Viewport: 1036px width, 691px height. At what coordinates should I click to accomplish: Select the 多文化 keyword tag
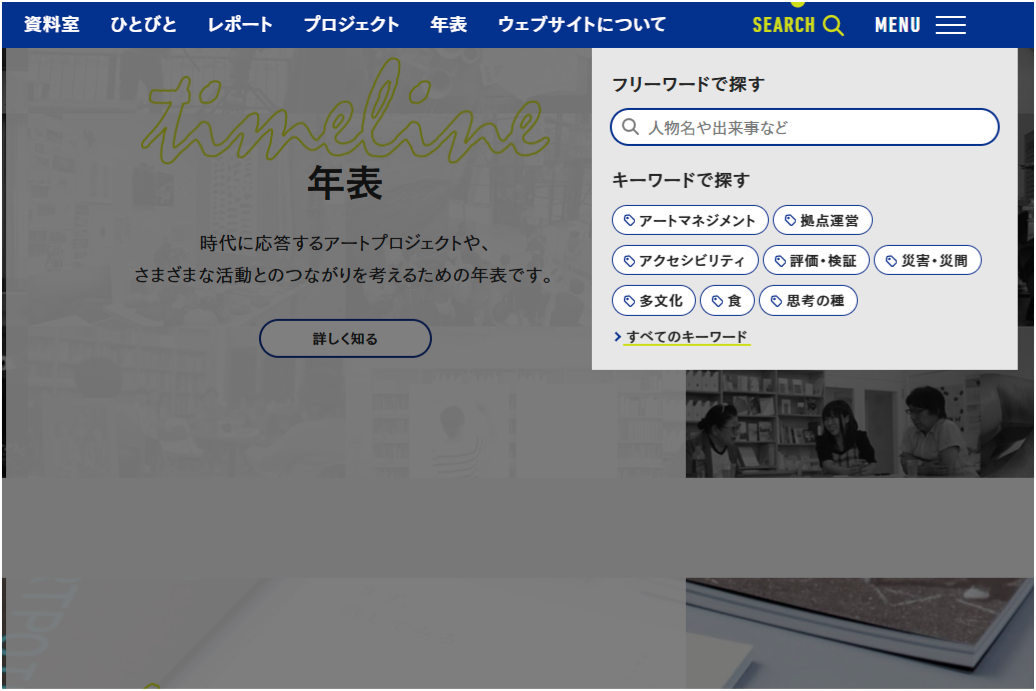pyautogui.click(x=653, y=301)
